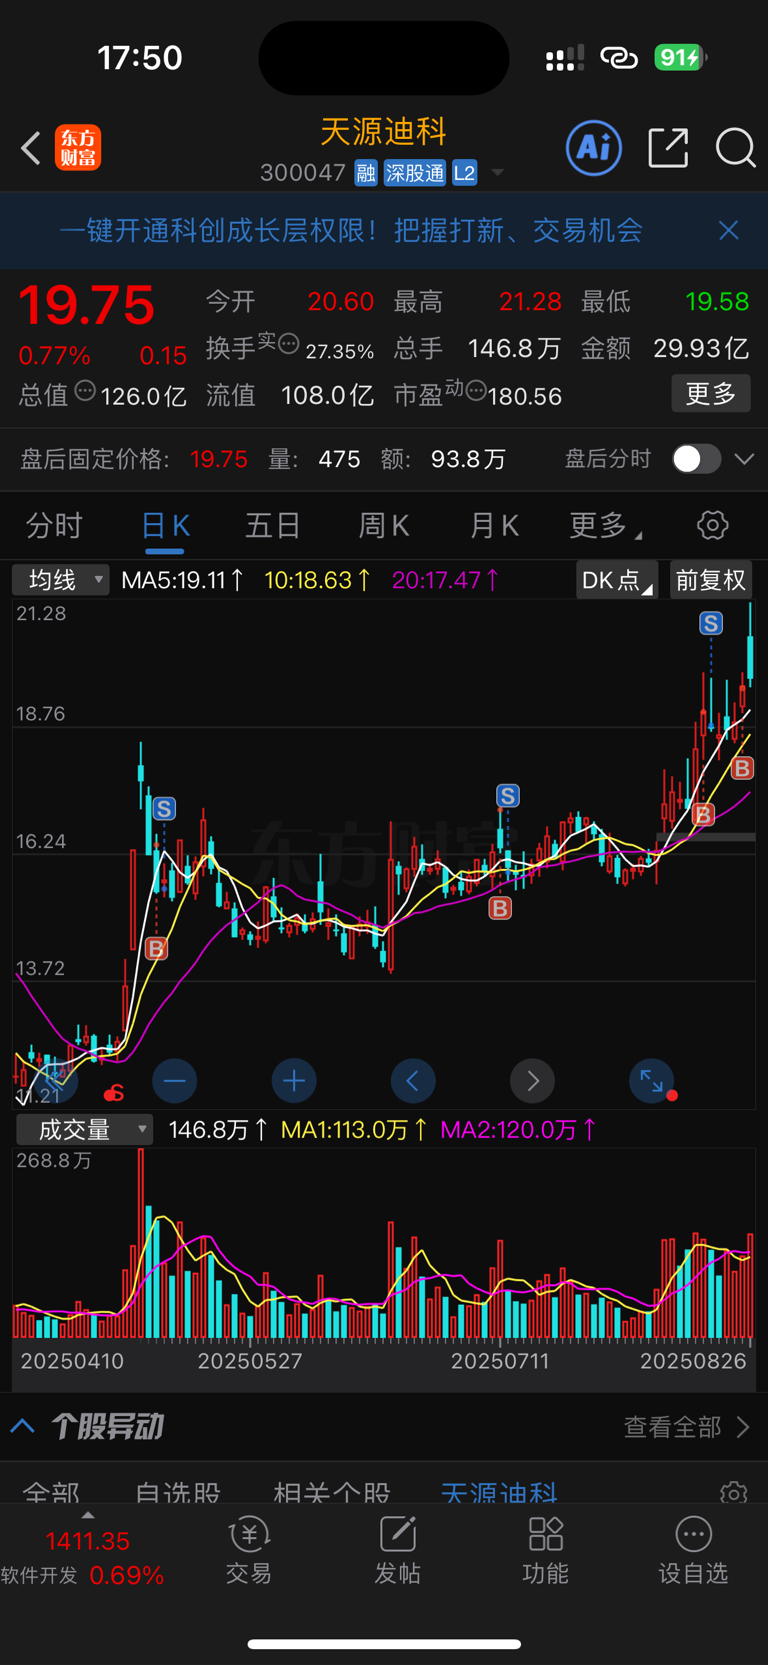
Task: Open the Ai assistant icon
Action: pyautogui.click(x=594, y=148)
